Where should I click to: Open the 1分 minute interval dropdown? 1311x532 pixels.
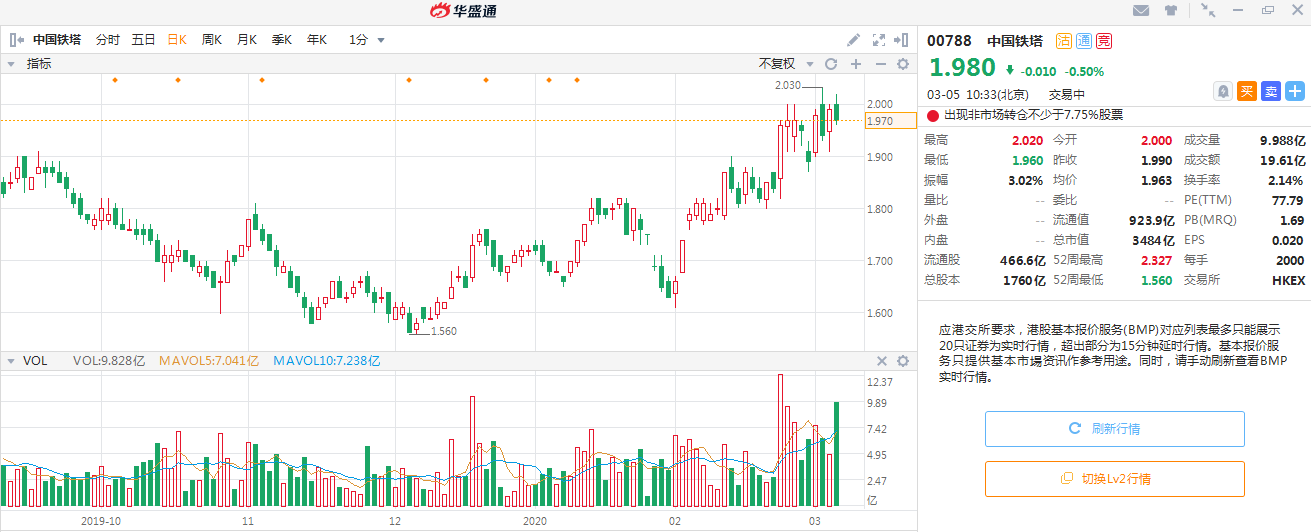pyautogui.click(x=367, y=40)
